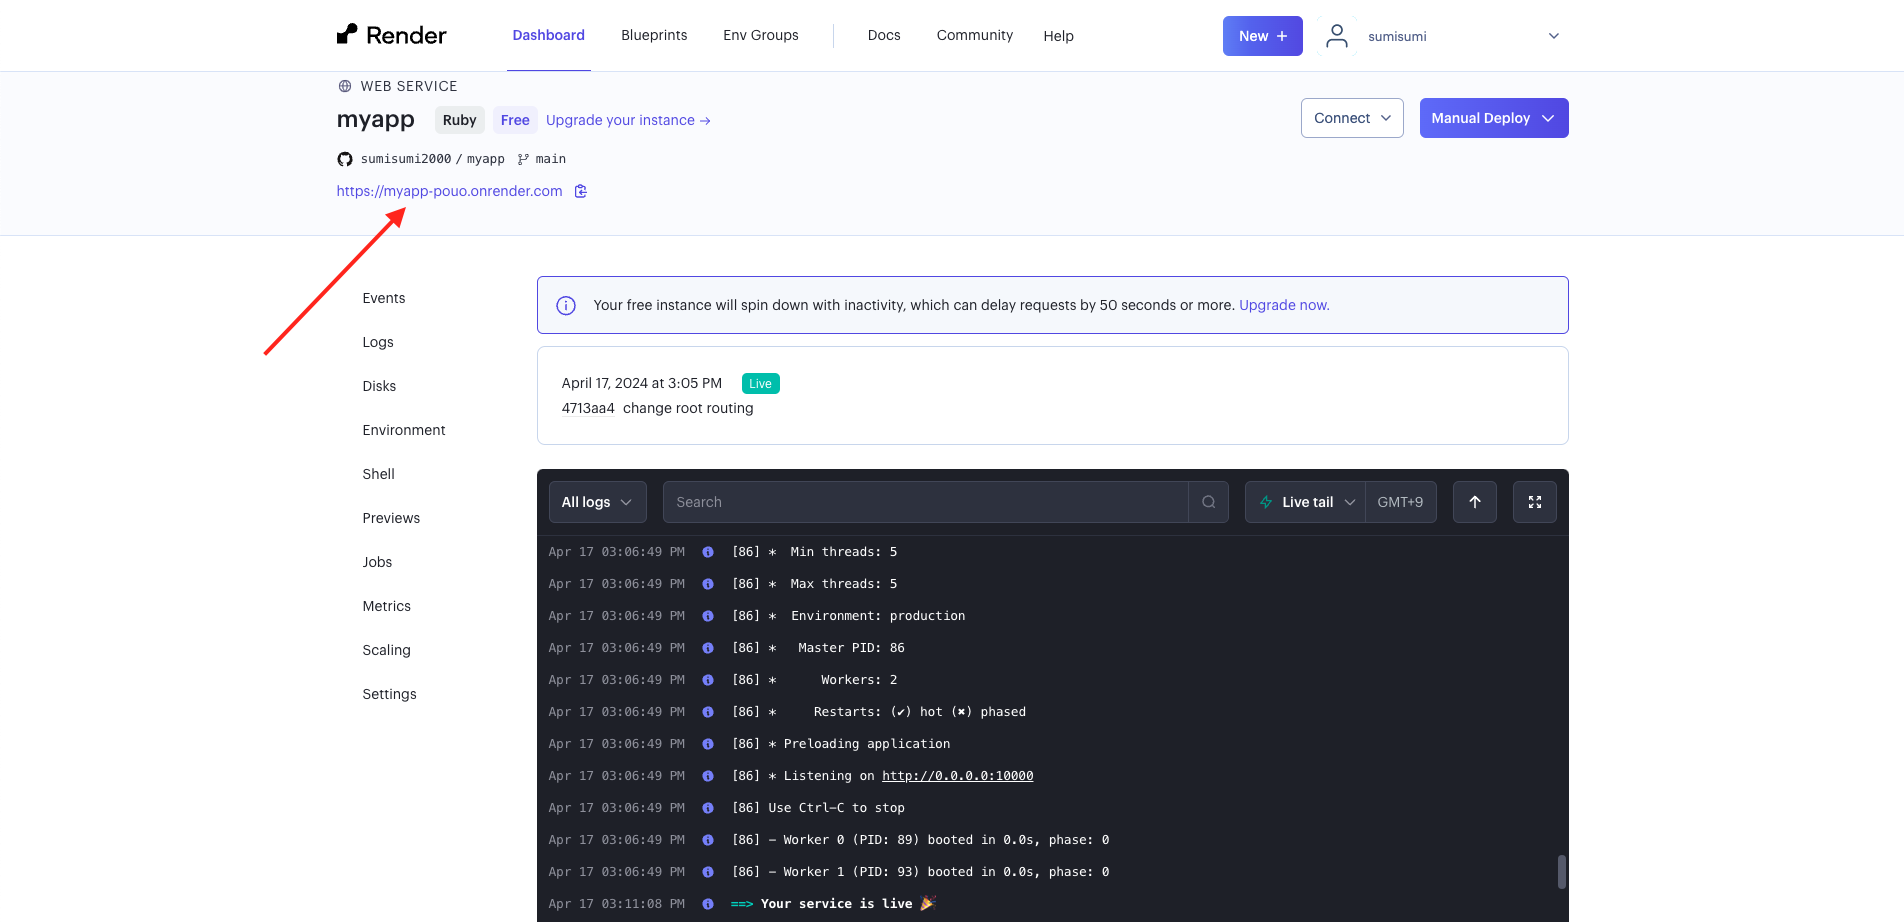1904x922 pixels.
Task: Open the Community link
Action: [x=975, y=35]
